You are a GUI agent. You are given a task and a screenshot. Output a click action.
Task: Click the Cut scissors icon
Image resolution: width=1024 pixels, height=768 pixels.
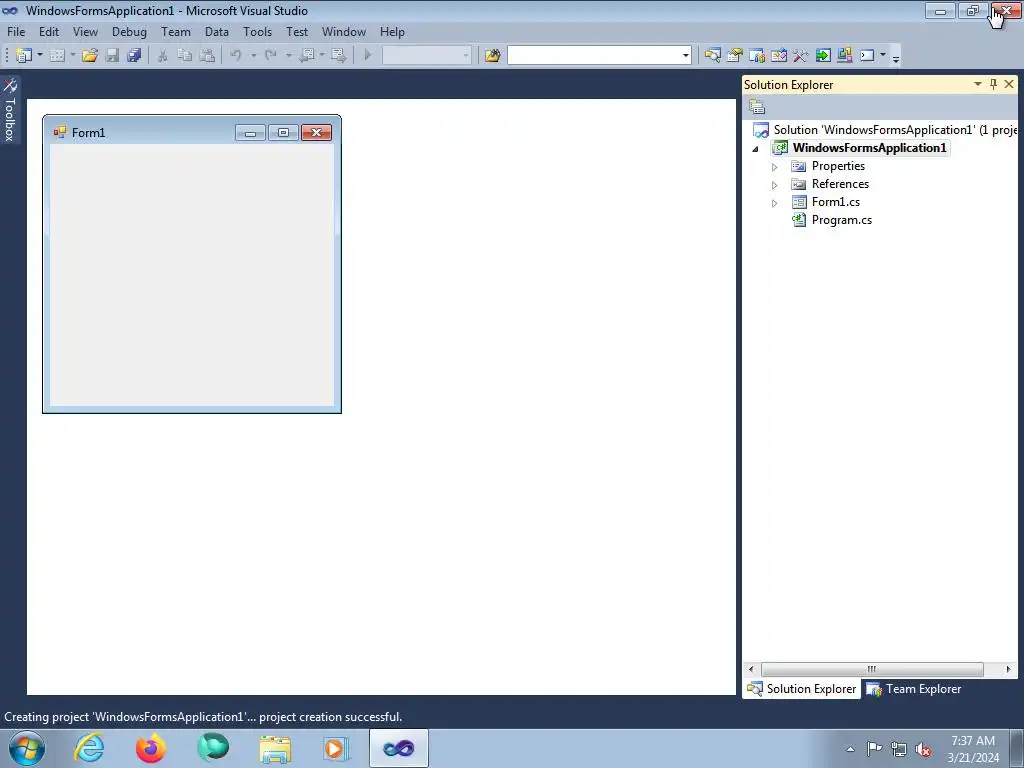coord(163,56)
